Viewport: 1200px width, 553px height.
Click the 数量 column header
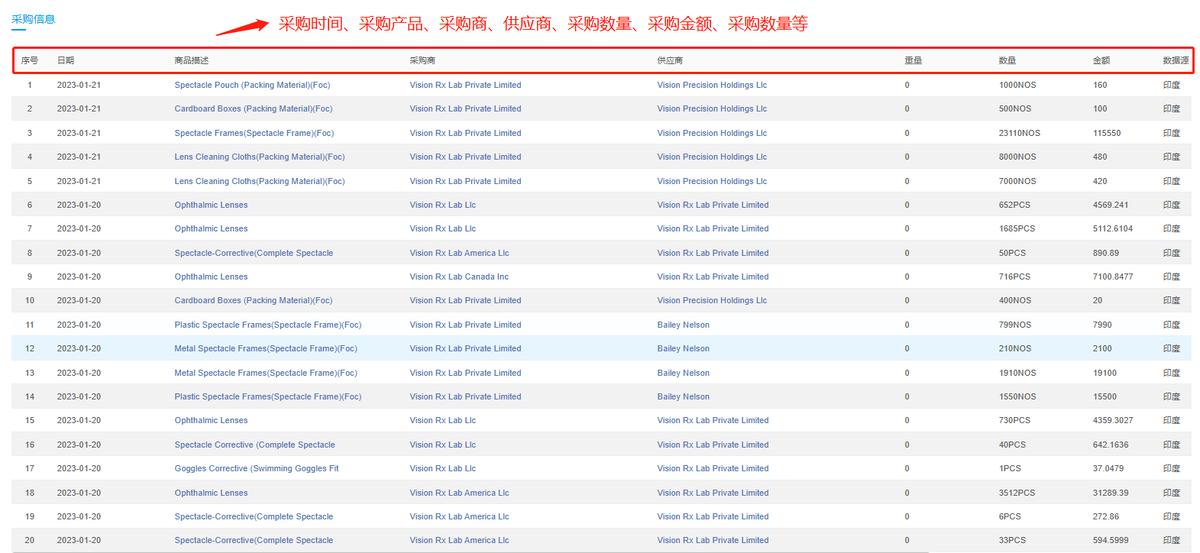1007,61
